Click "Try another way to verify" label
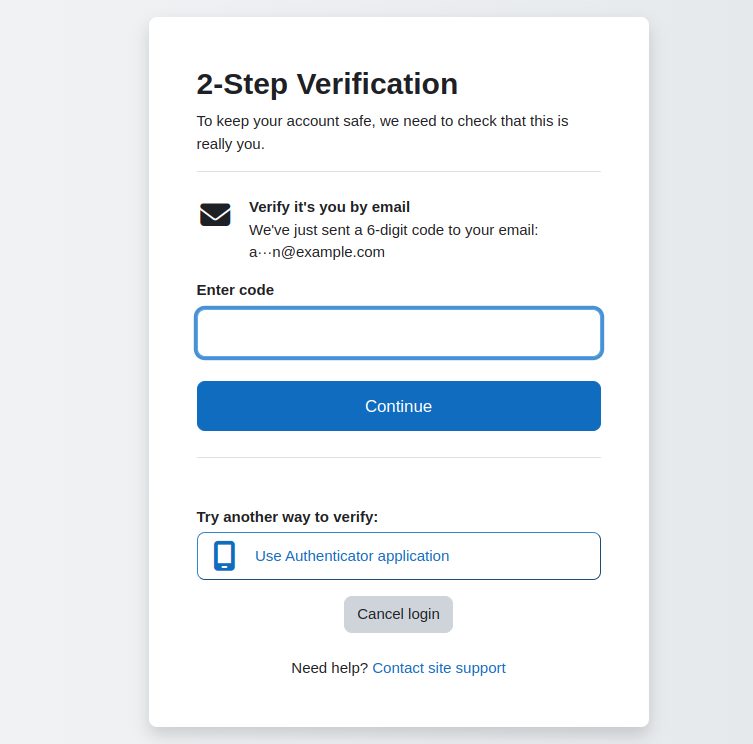 tap(287, 517)
